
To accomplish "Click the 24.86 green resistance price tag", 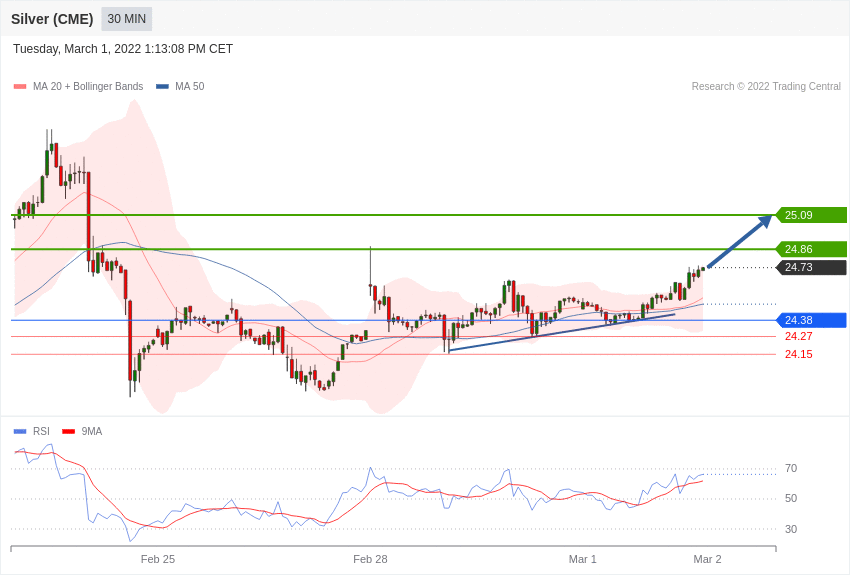I will point(811,249).
